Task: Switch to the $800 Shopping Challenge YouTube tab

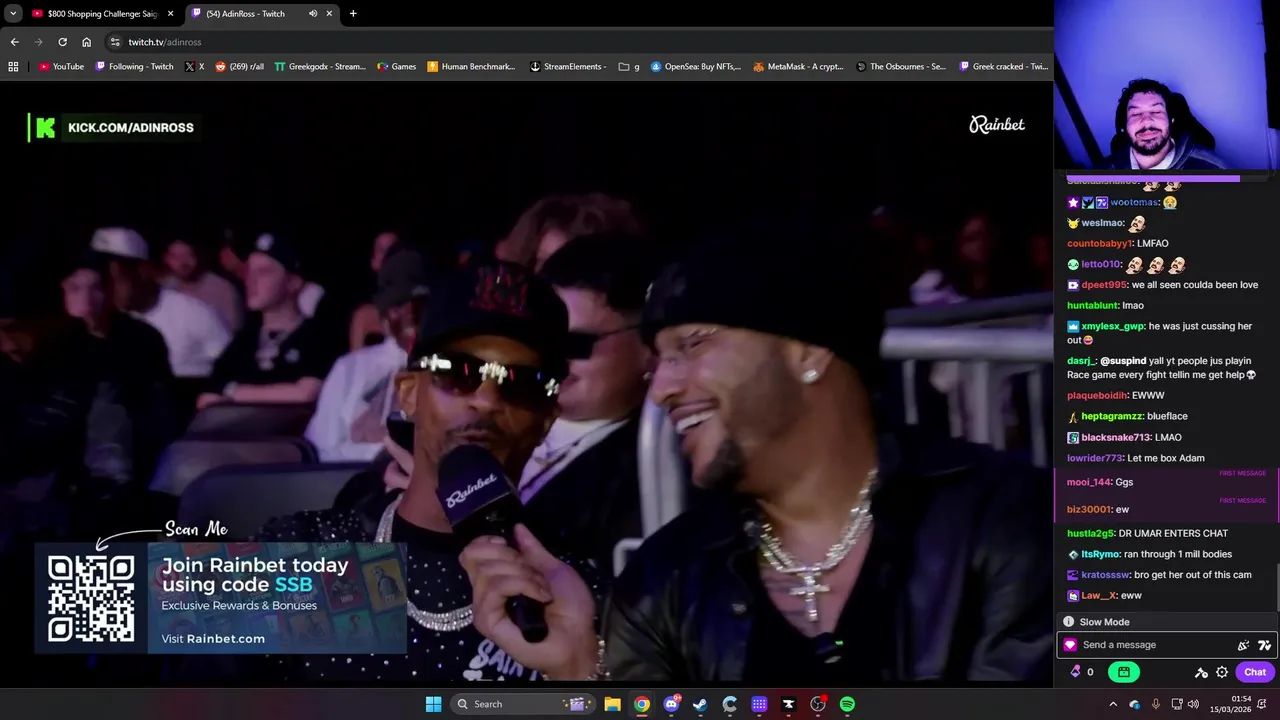Action: click(102, 14)
